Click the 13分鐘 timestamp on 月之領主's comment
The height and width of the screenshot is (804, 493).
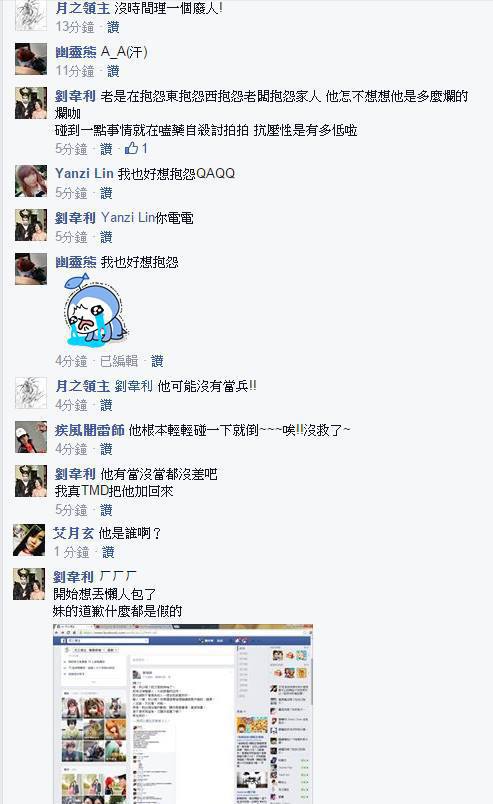pos(75,27)
